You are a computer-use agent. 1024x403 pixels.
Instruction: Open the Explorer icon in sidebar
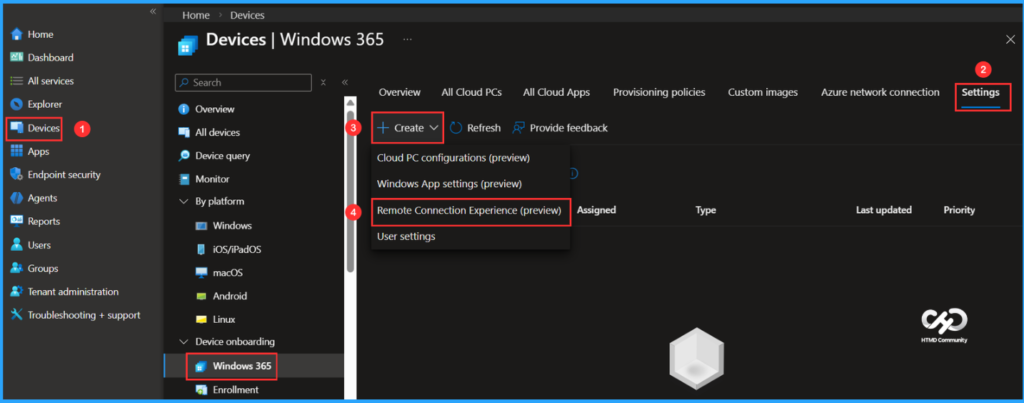(17, 105)
